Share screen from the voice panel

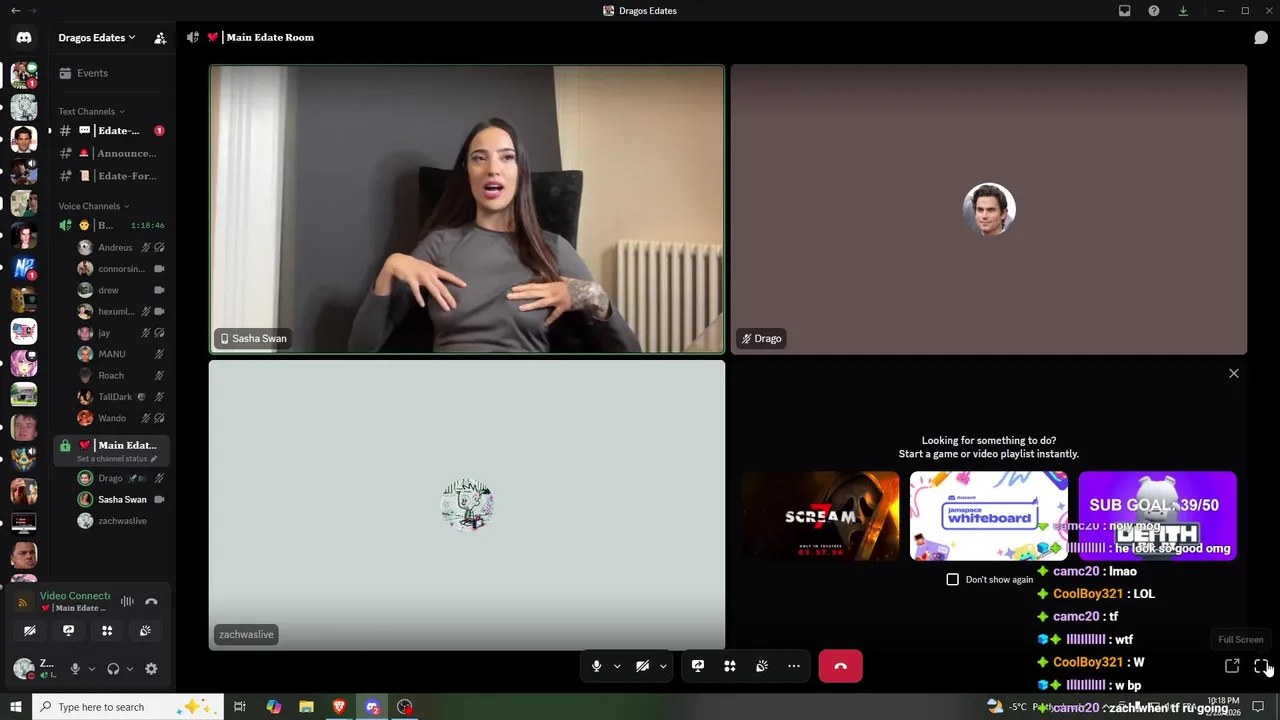tap(68, 631)
